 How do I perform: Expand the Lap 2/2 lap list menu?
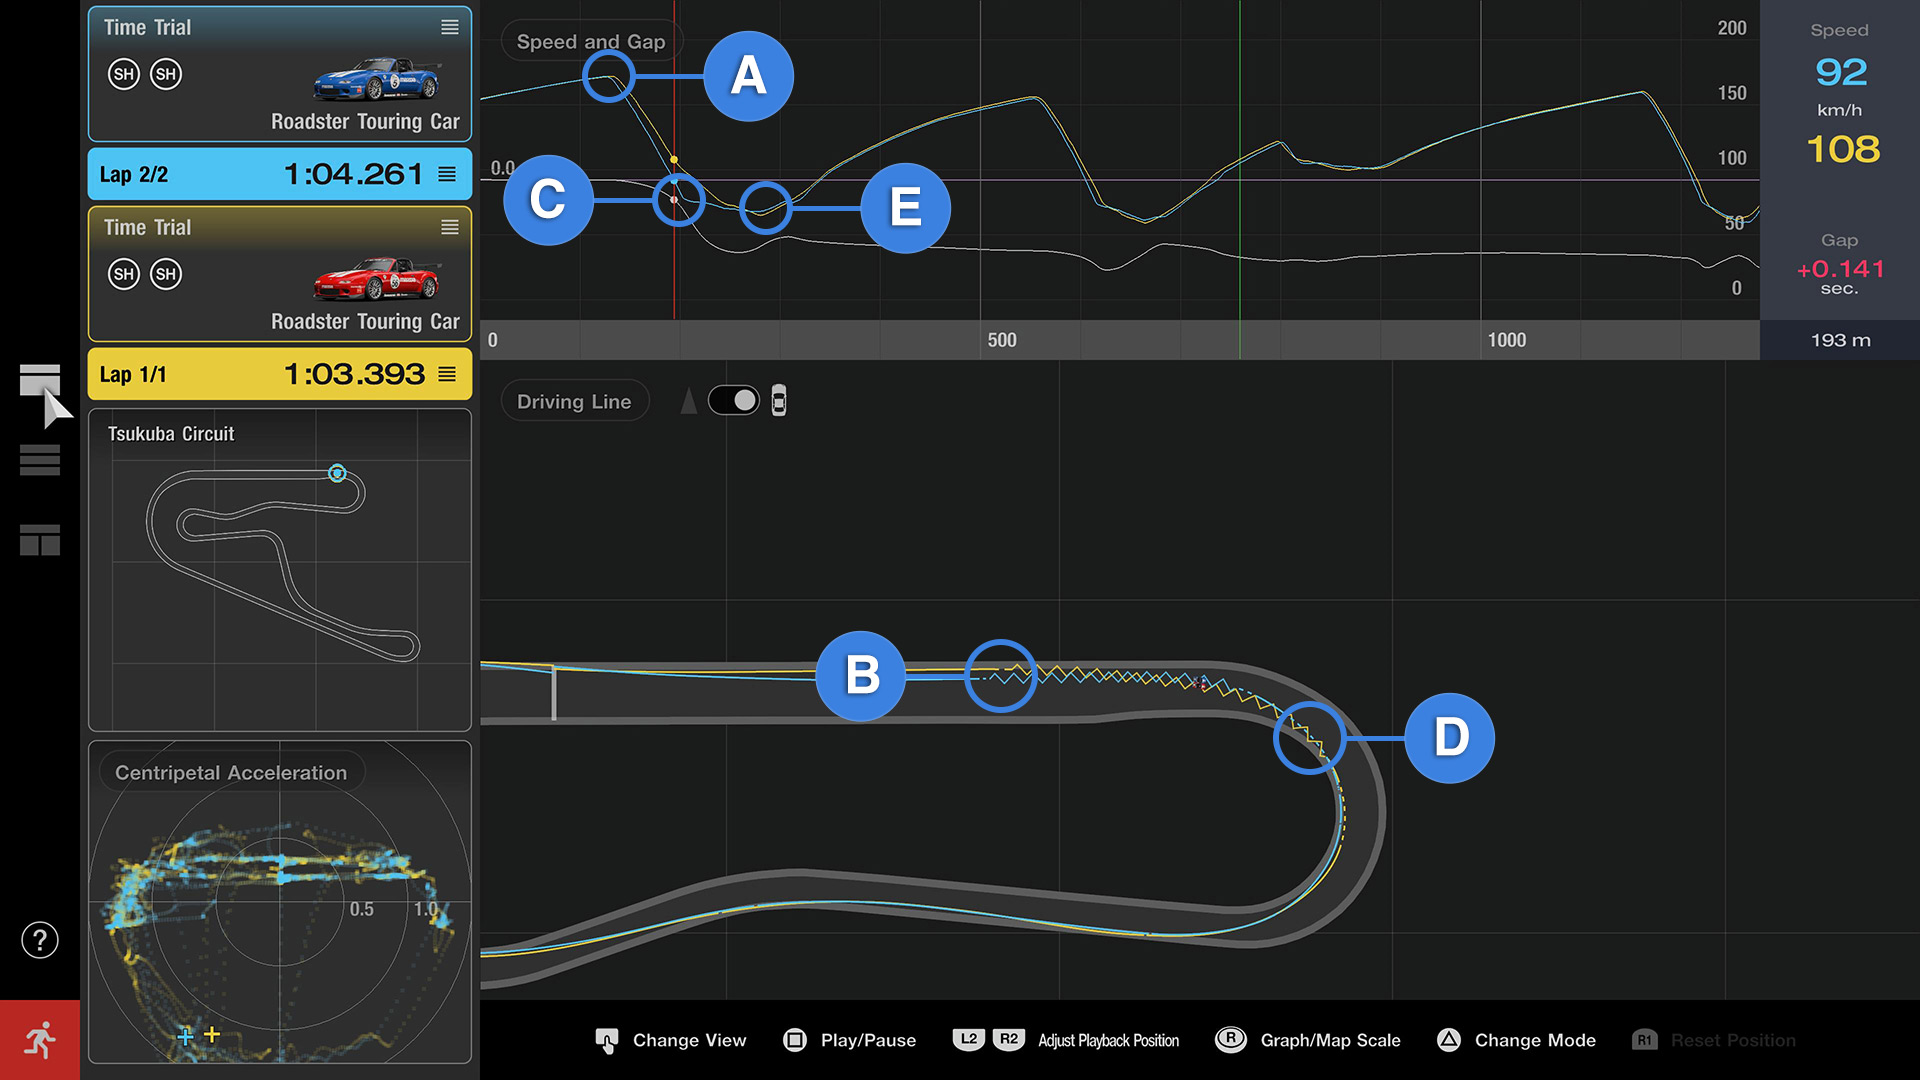coord(447,174)
